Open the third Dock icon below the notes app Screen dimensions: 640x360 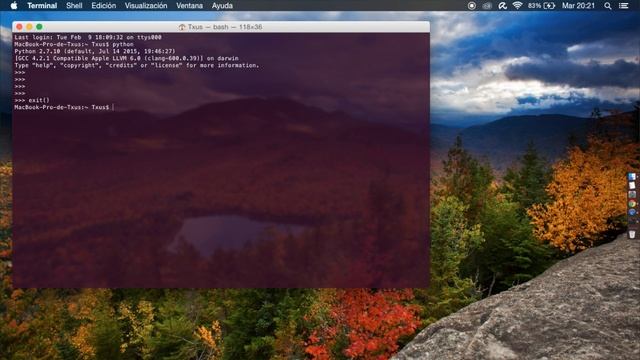(x=632, y=195)
